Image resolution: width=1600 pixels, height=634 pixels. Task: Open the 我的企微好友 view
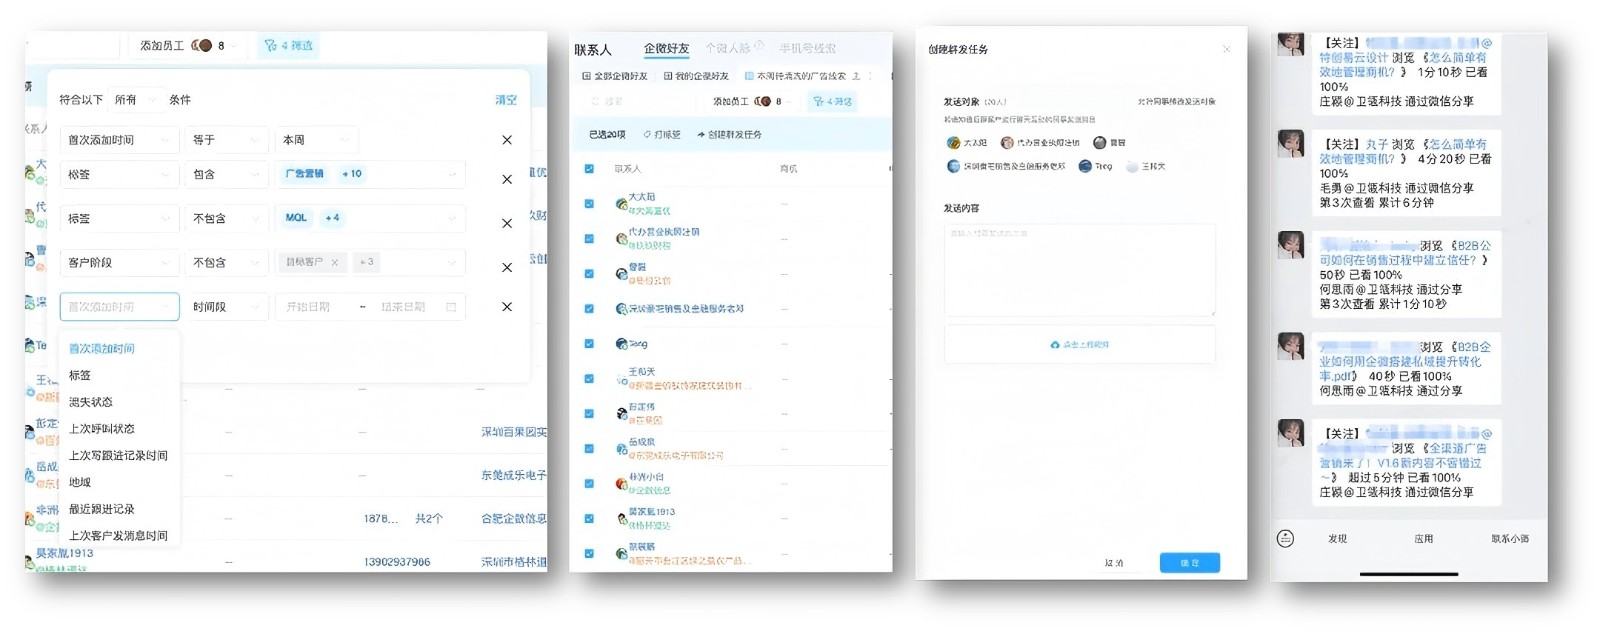coord(696,76)
